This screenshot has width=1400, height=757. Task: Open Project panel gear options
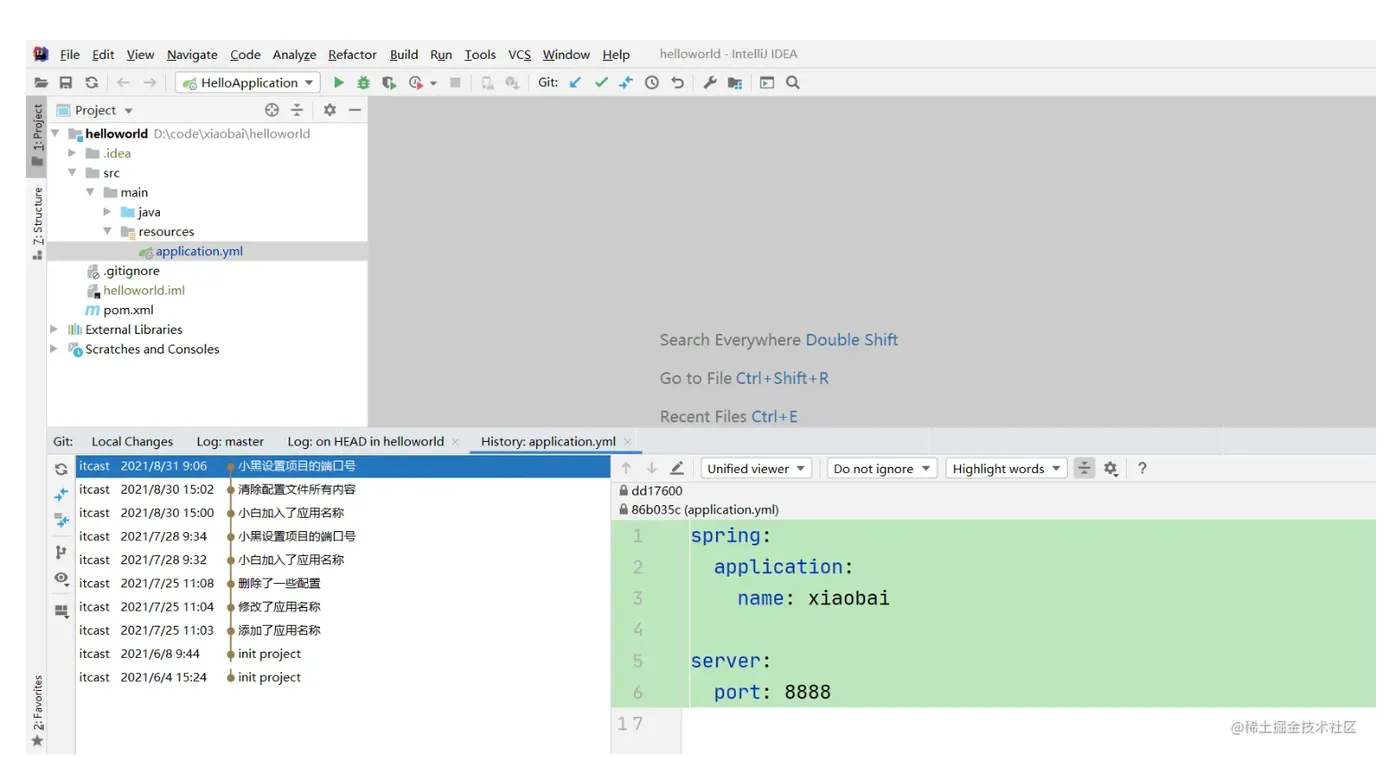(x=329, y=110)
